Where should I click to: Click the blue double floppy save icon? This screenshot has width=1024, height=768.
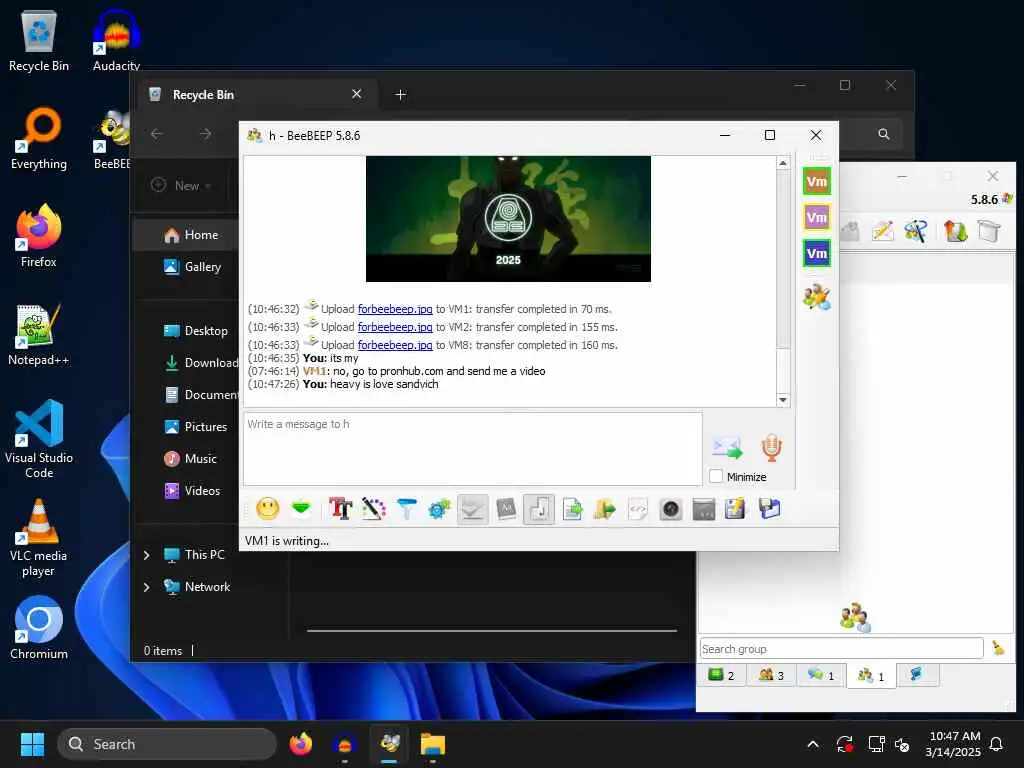point(769,509)
